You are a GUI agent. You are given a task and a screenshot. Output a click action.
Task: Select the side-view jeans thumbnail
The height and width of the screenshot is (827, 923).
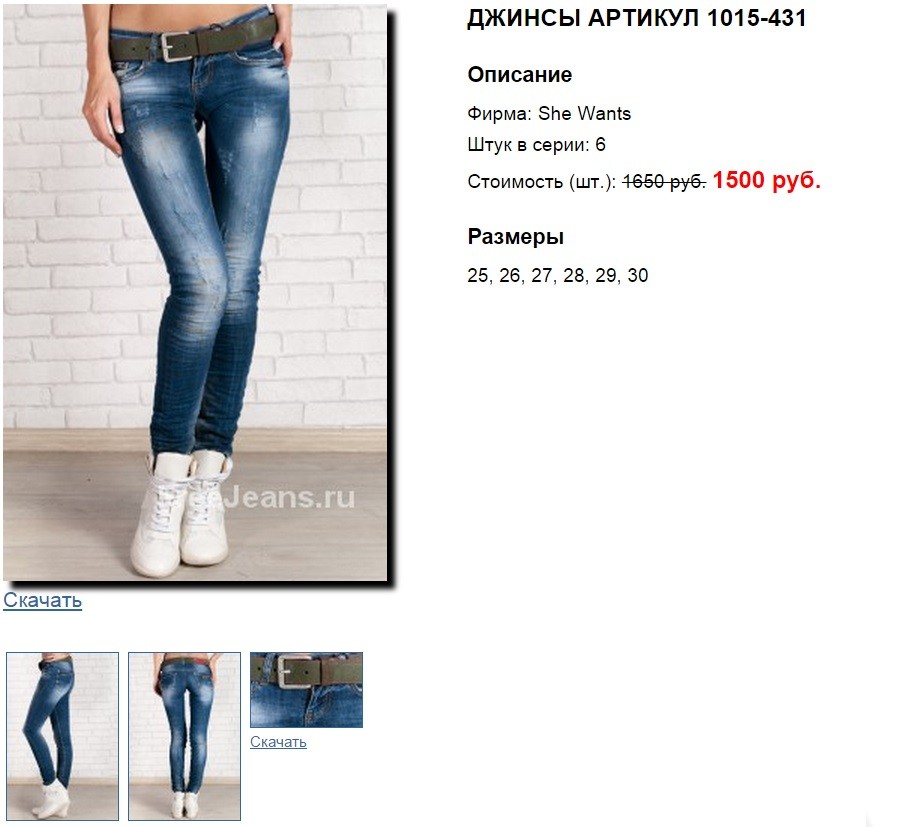pos(62,736)
